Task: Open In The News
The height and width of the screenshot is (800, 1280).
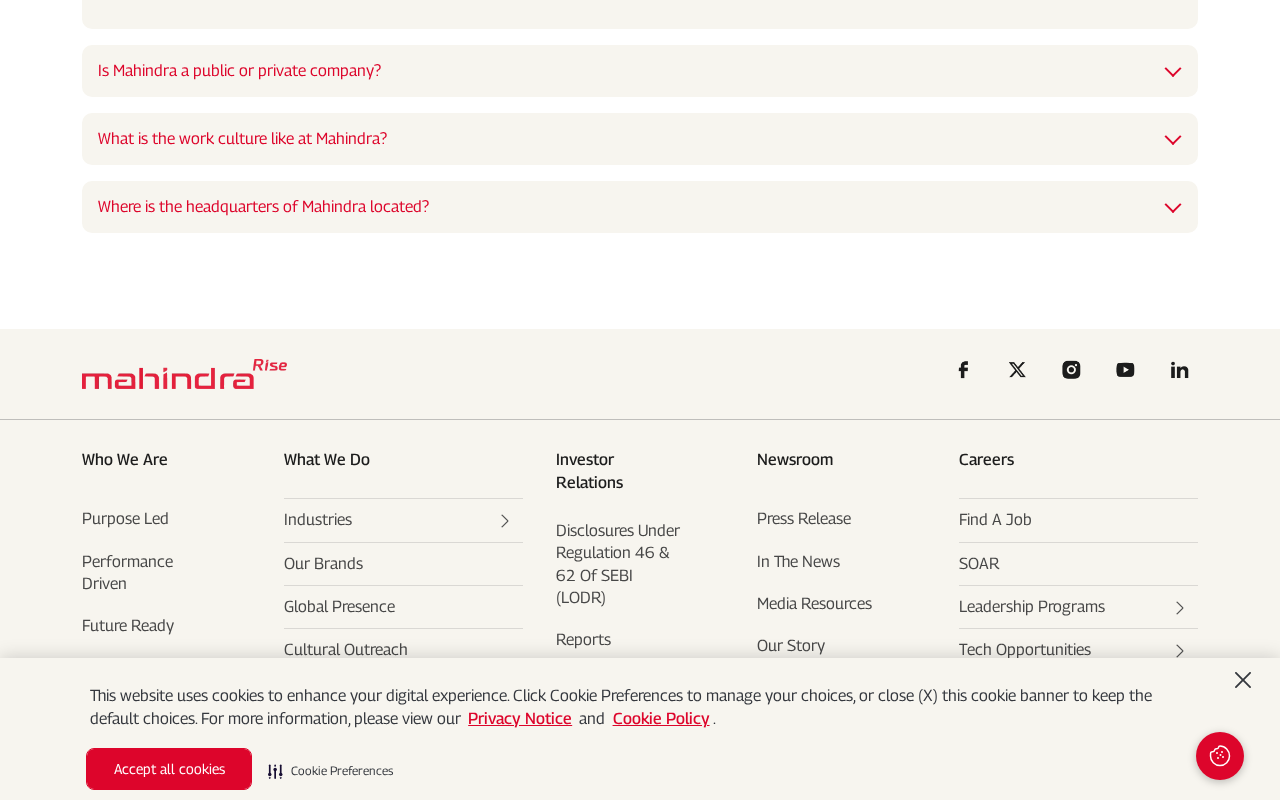Action: click(x=798, y=562)
